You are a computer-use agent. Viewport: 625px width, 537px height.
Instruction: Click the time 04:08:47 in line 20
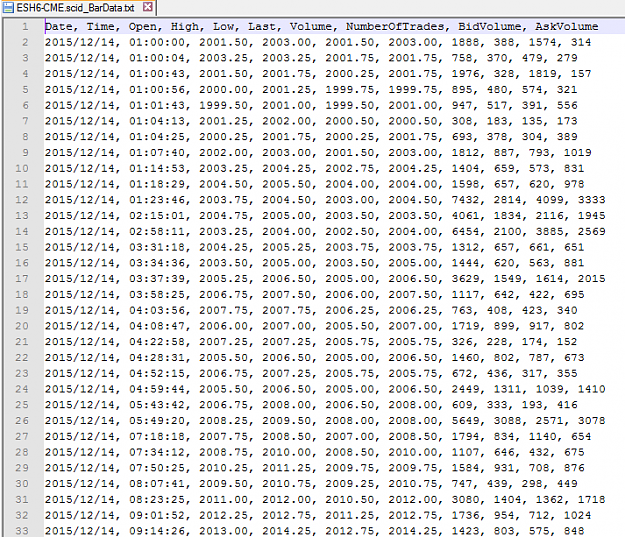pyautogui.click(x=157, y=326)
